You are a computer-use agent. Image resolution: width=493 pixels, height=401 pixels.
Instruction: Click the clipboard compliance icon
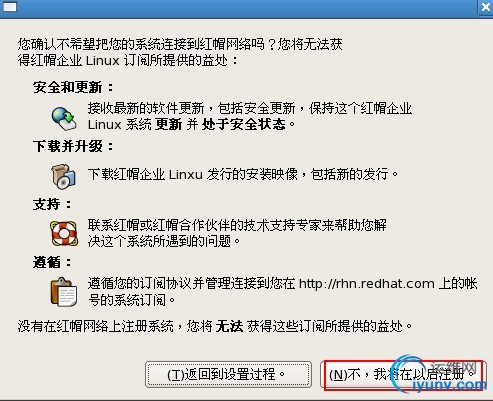pos(64,292)
